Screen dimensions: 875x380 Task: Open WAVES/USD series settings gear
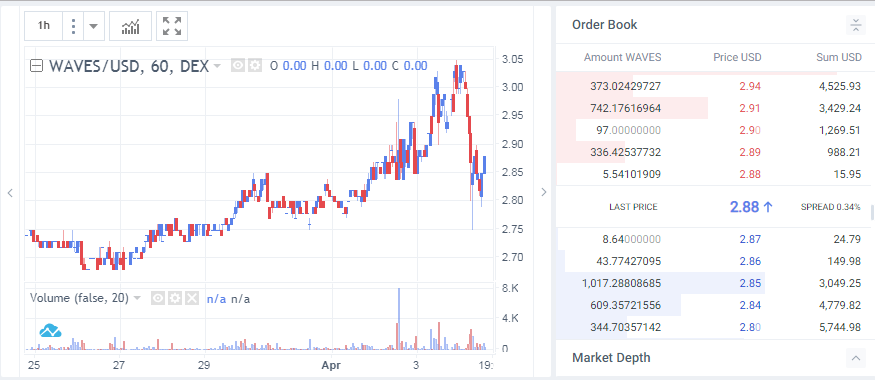(255, 66)
